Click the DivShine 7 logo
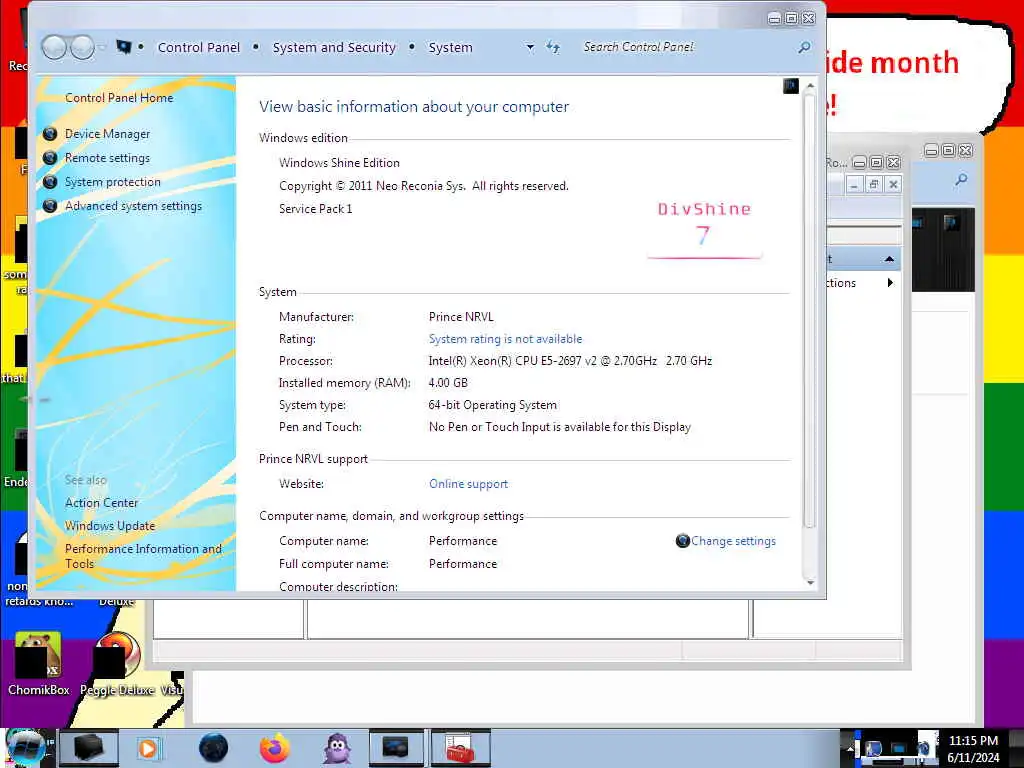This screenshot has height=768, width=1024. 704,229
